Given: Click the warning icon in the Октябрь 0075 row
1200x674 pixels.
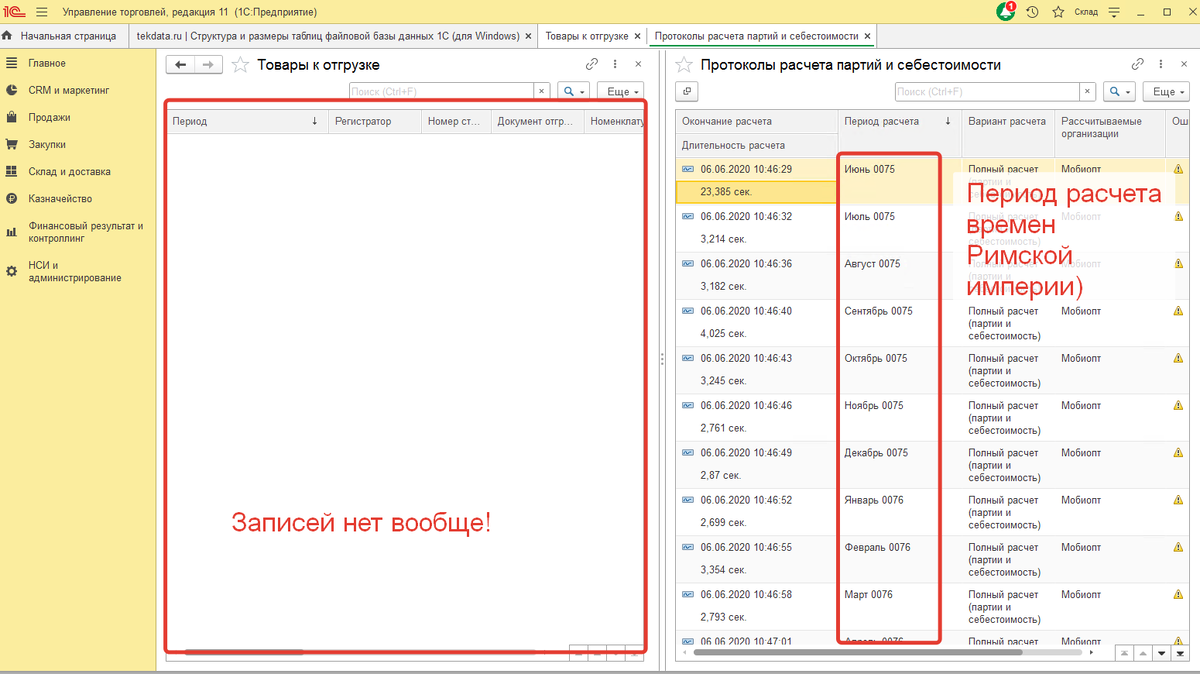Looking at the screenshot, I should click(1178, 358).
